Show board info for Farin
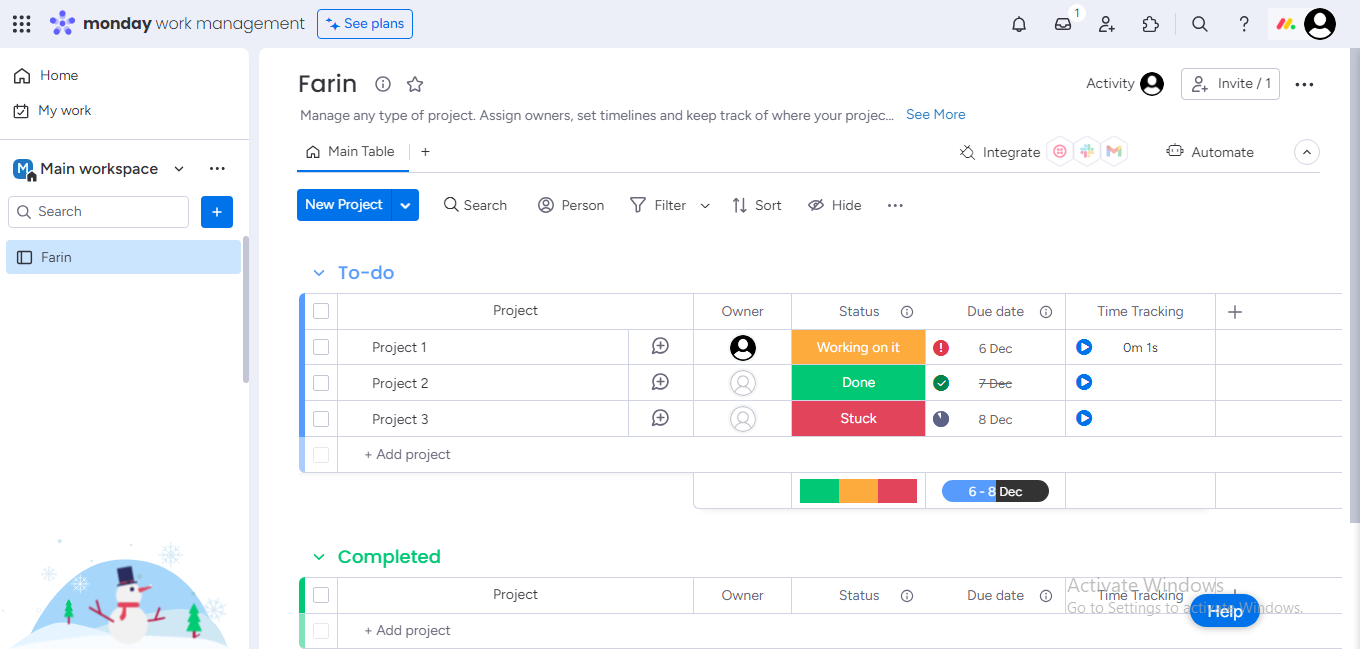Image resolution: width=1360 pixels, height=649 pixels. 383,84
